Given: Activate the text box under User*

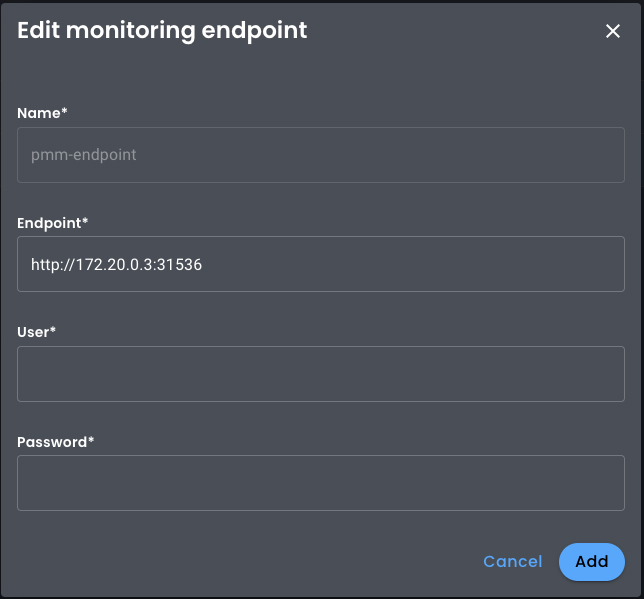Looking at the screenshot, I should coord(320,374).
